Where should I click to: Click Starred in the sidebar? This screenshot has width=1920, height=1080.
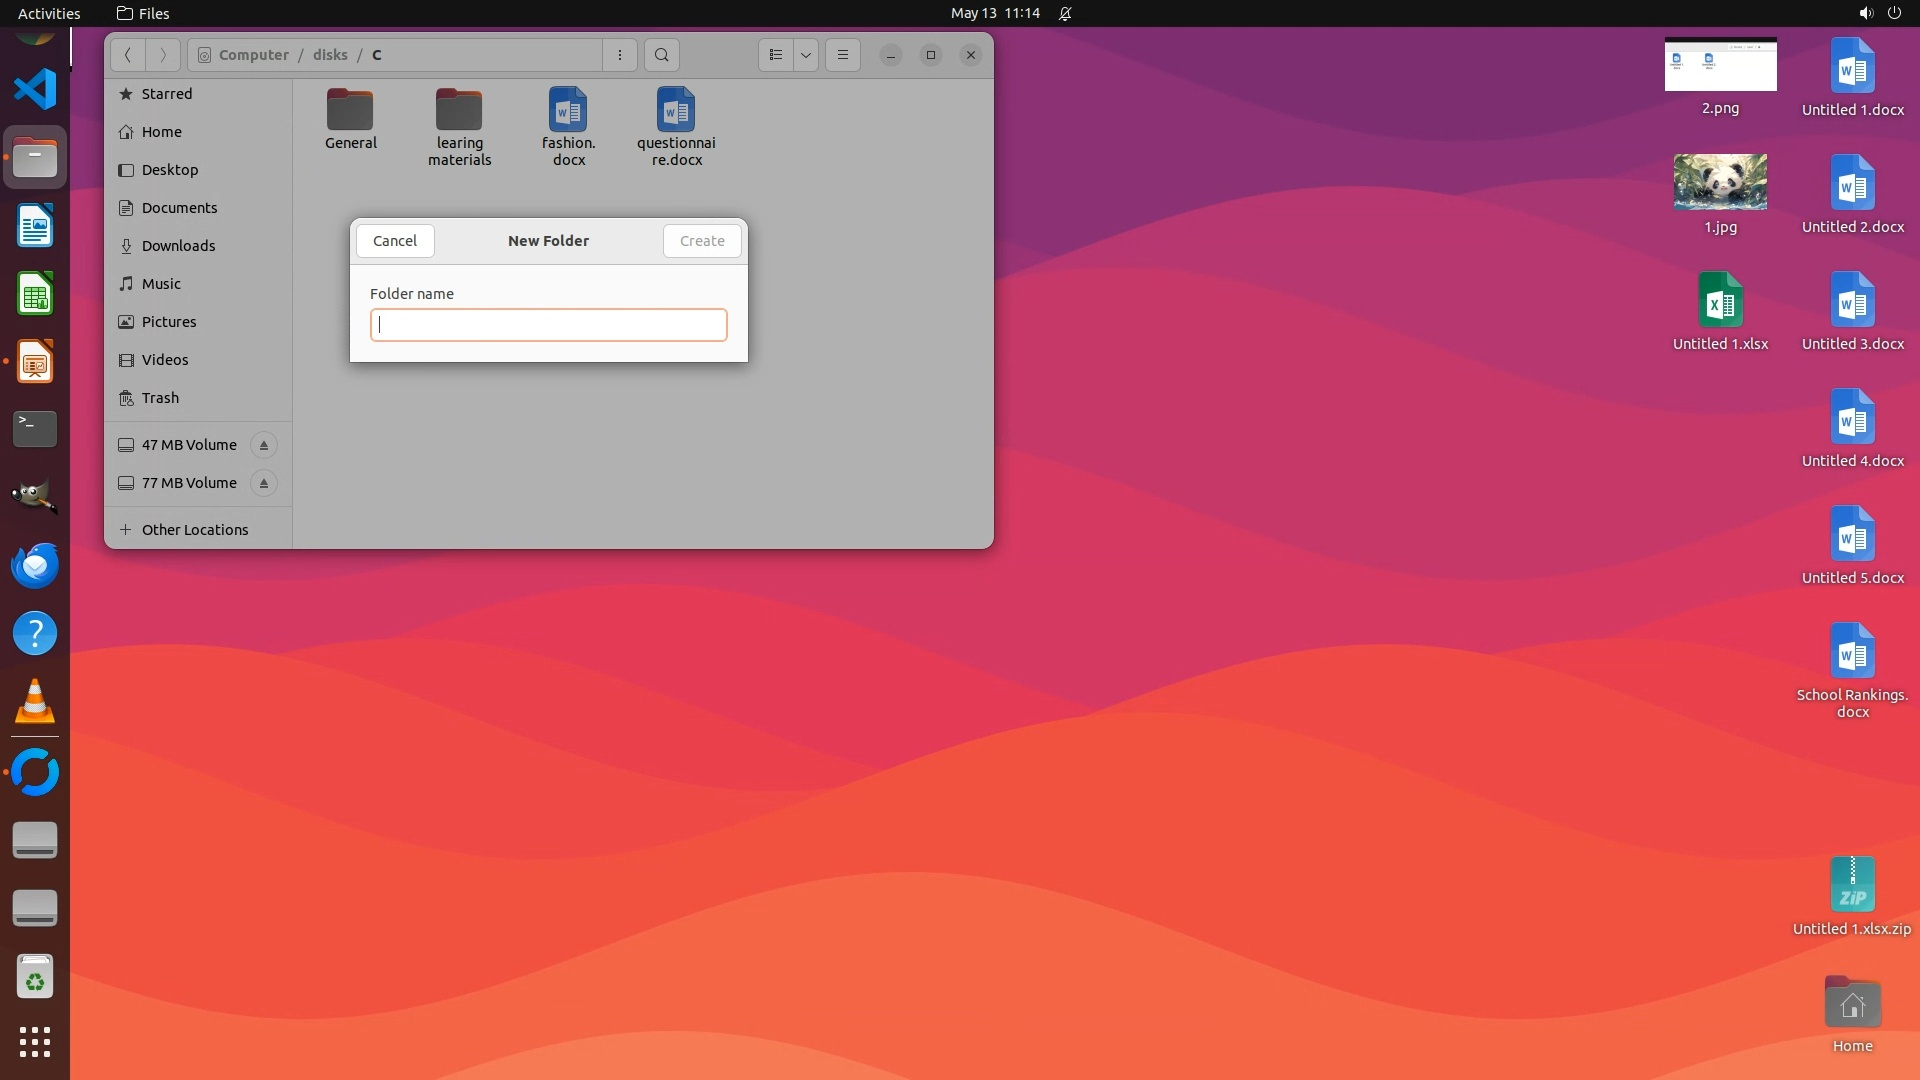[166, 94]
